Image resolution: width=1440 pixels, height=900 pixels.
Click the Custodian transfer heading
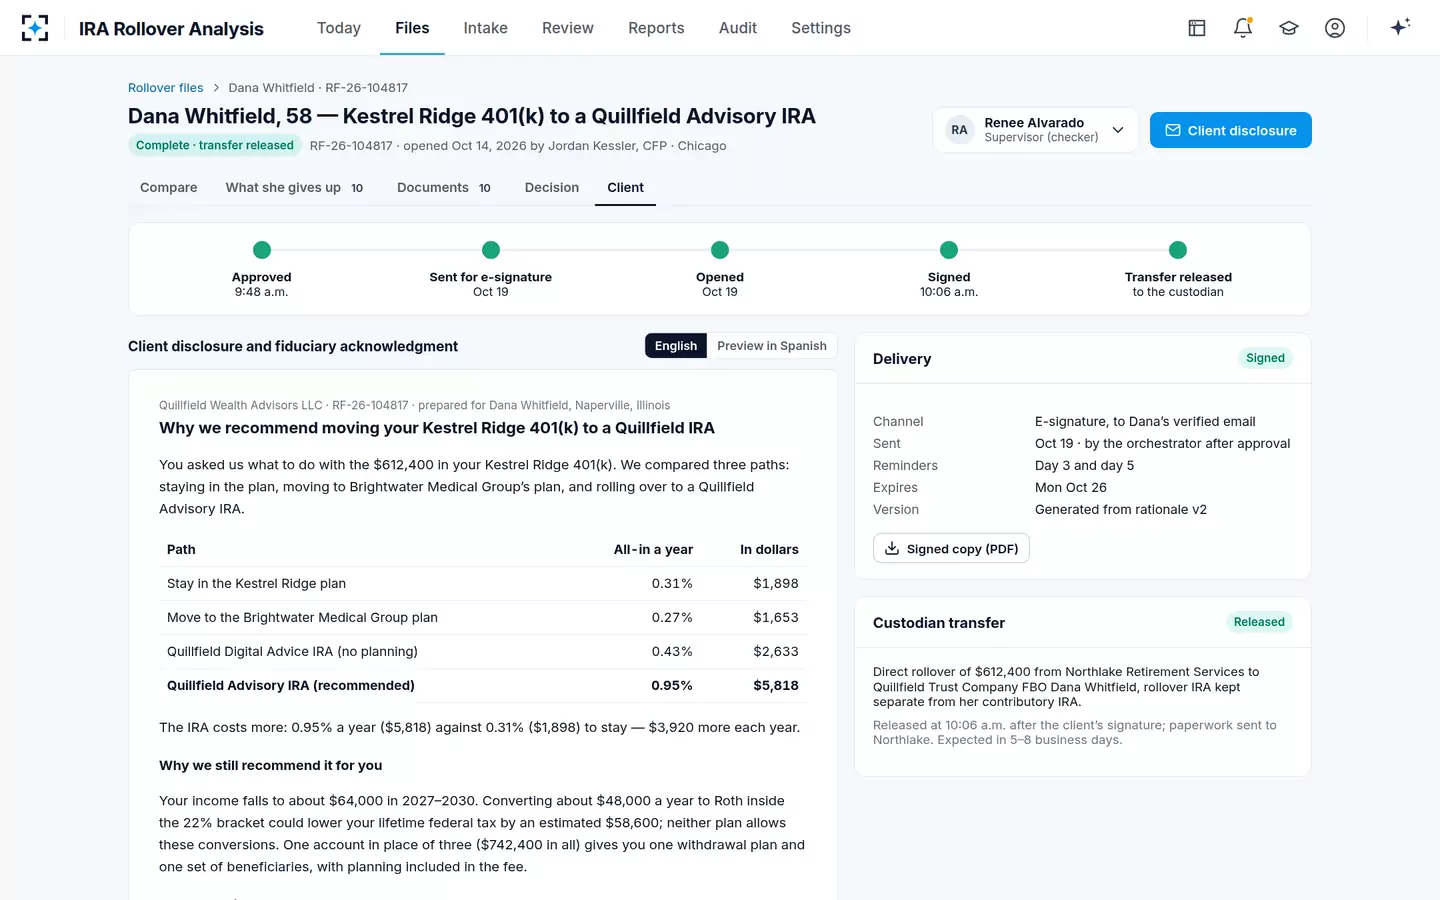[939, 623]
